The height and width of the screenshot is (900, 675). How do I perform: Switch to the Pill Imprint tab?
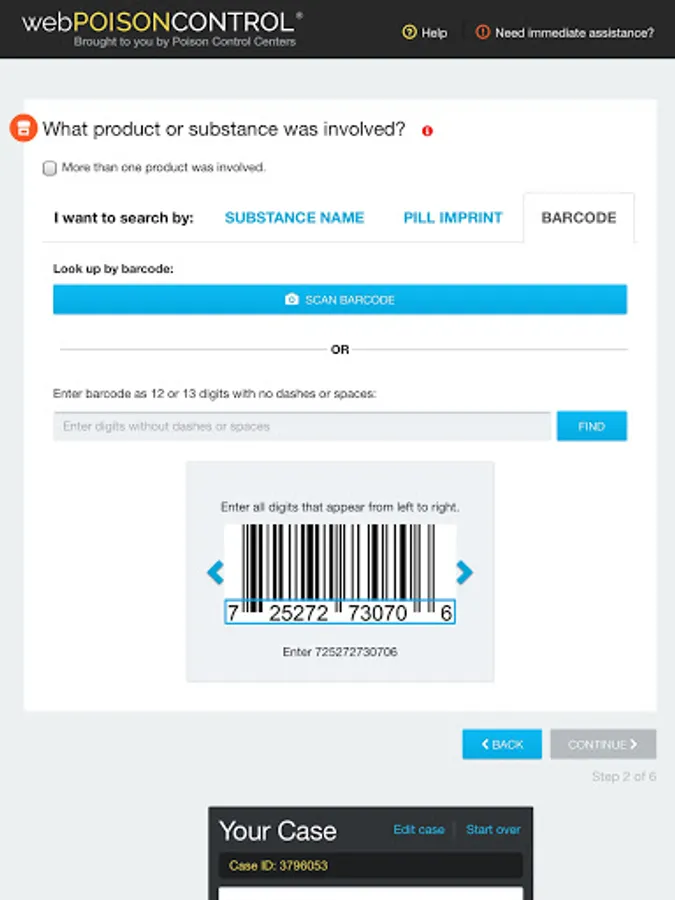tap(453, 218)
